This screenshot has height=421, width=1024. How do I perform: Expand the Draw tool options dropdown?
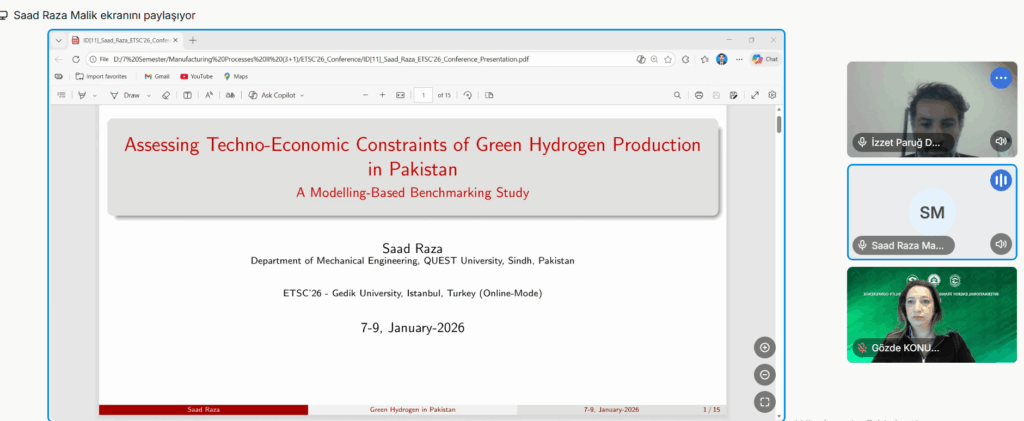tap(149, 95)
